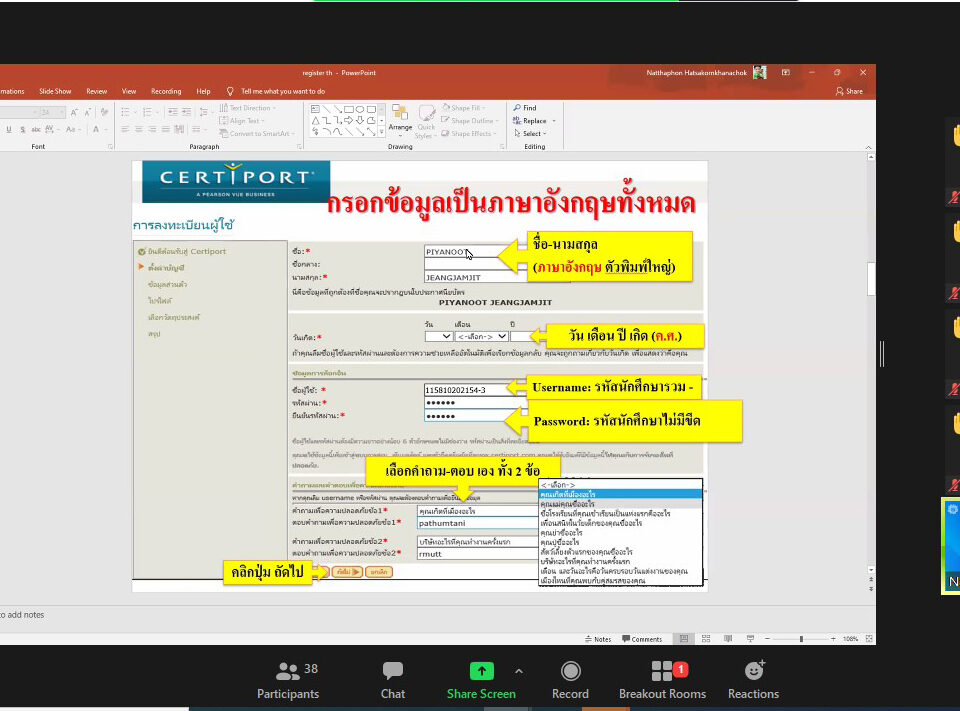Switch to Normal view in the status bar
Image resolution: width=960 pixels, height=711 pixels.
coord(684,639)
